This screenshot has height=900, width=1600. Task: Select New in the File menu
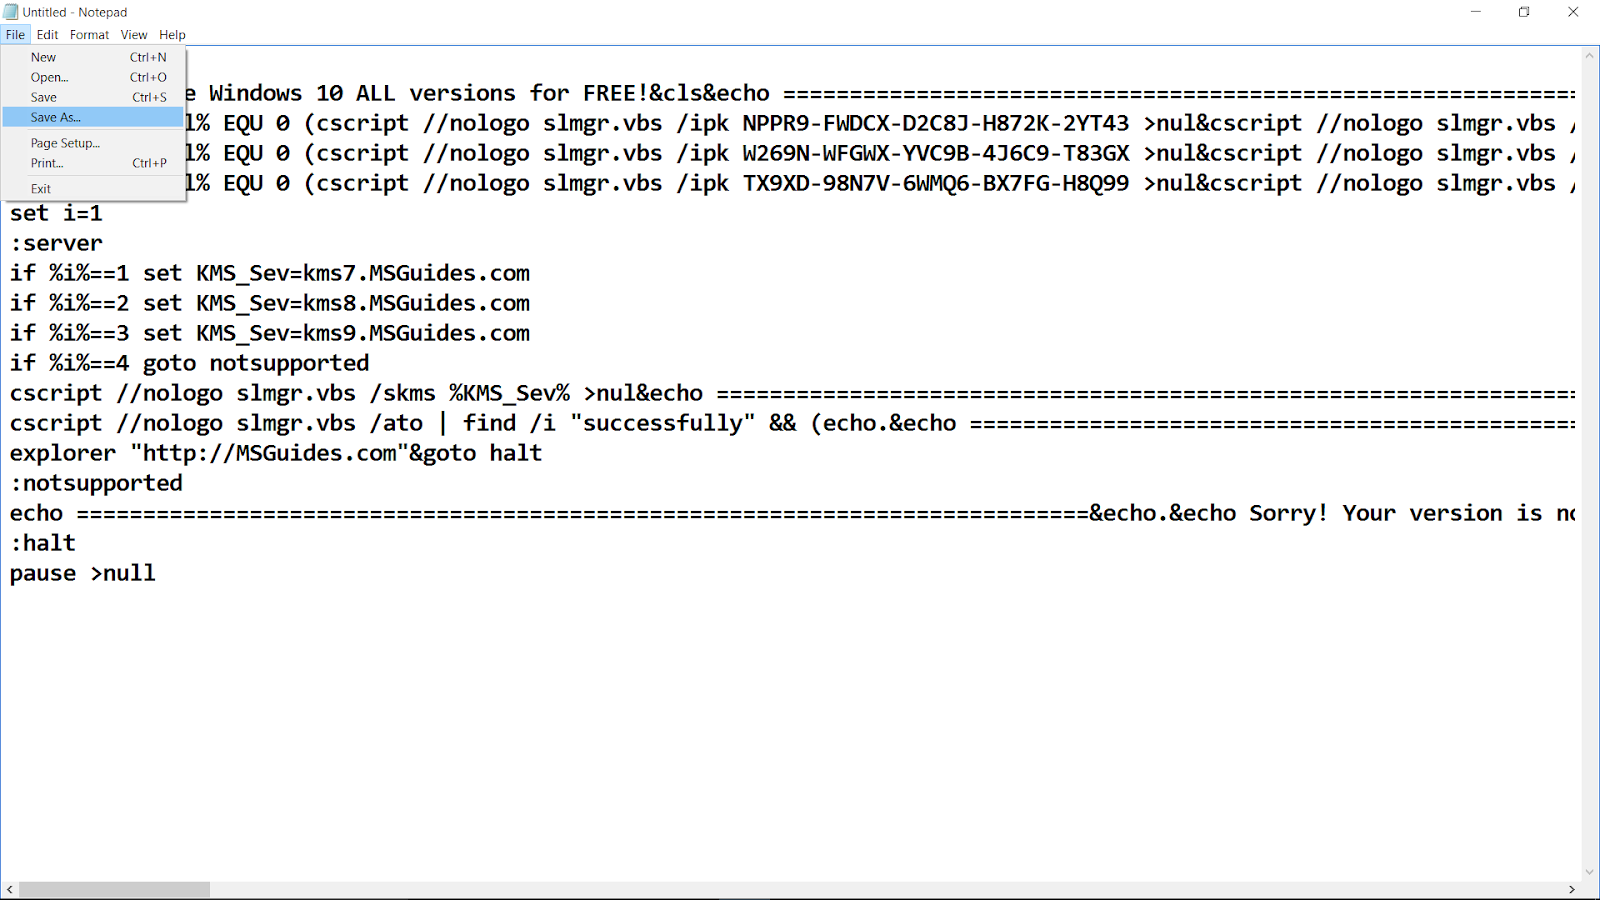(44, 57)
